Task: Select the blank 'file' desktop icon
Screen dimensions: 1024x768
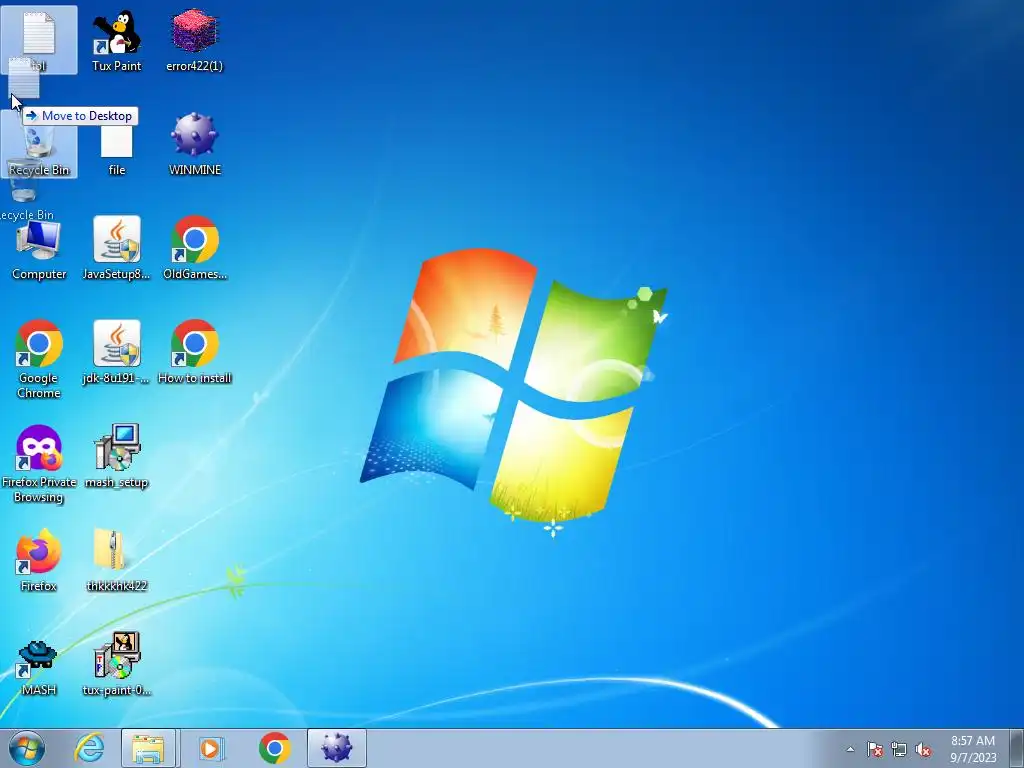Action: (x=116, y=151)
